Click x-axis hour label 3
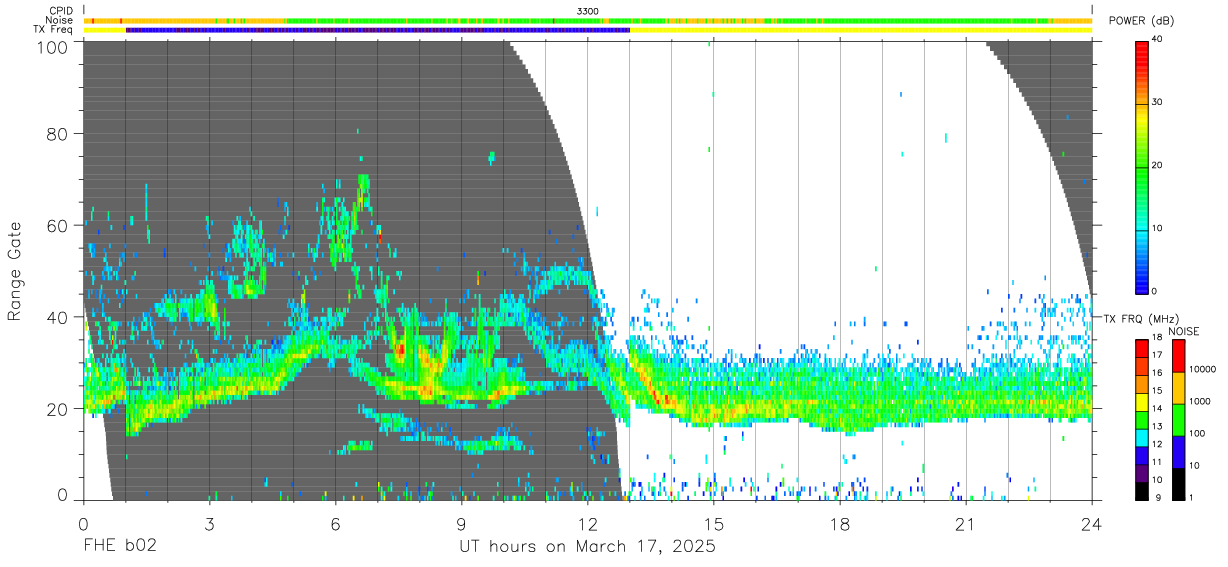This screenshot has width=1228, height=567. pyautogui.click(x=209, y=524)
